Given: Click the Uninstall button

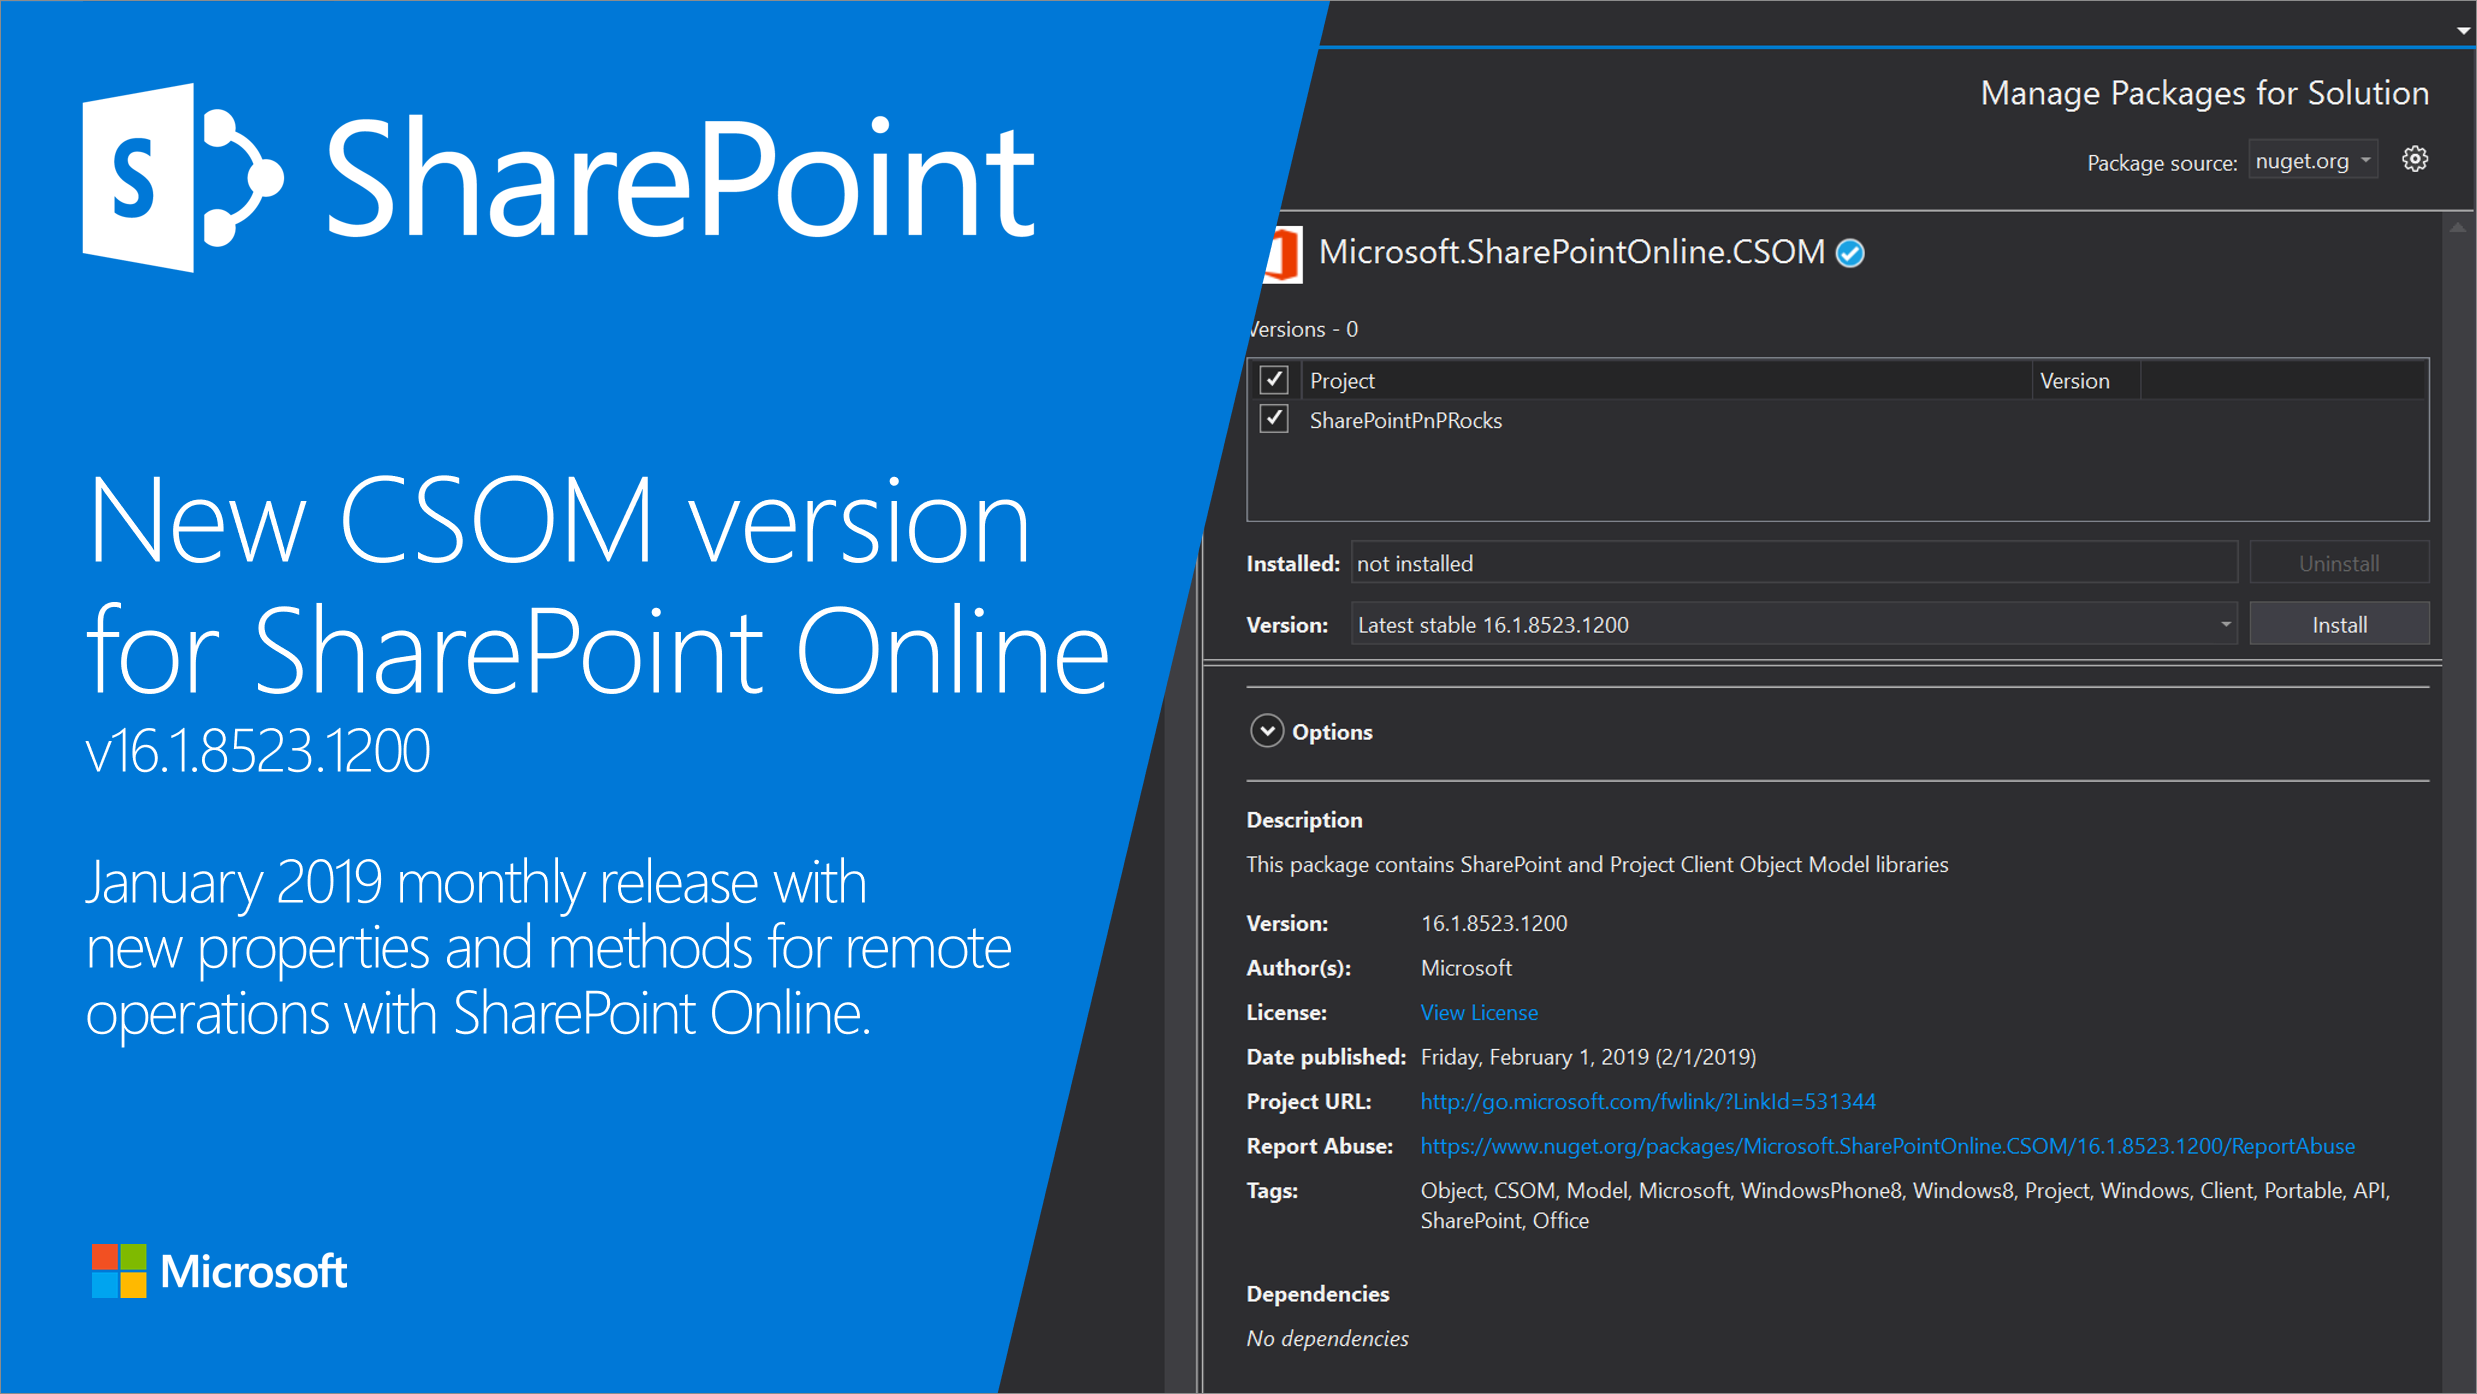Looking at the screenshot, I should point(2338,564).
